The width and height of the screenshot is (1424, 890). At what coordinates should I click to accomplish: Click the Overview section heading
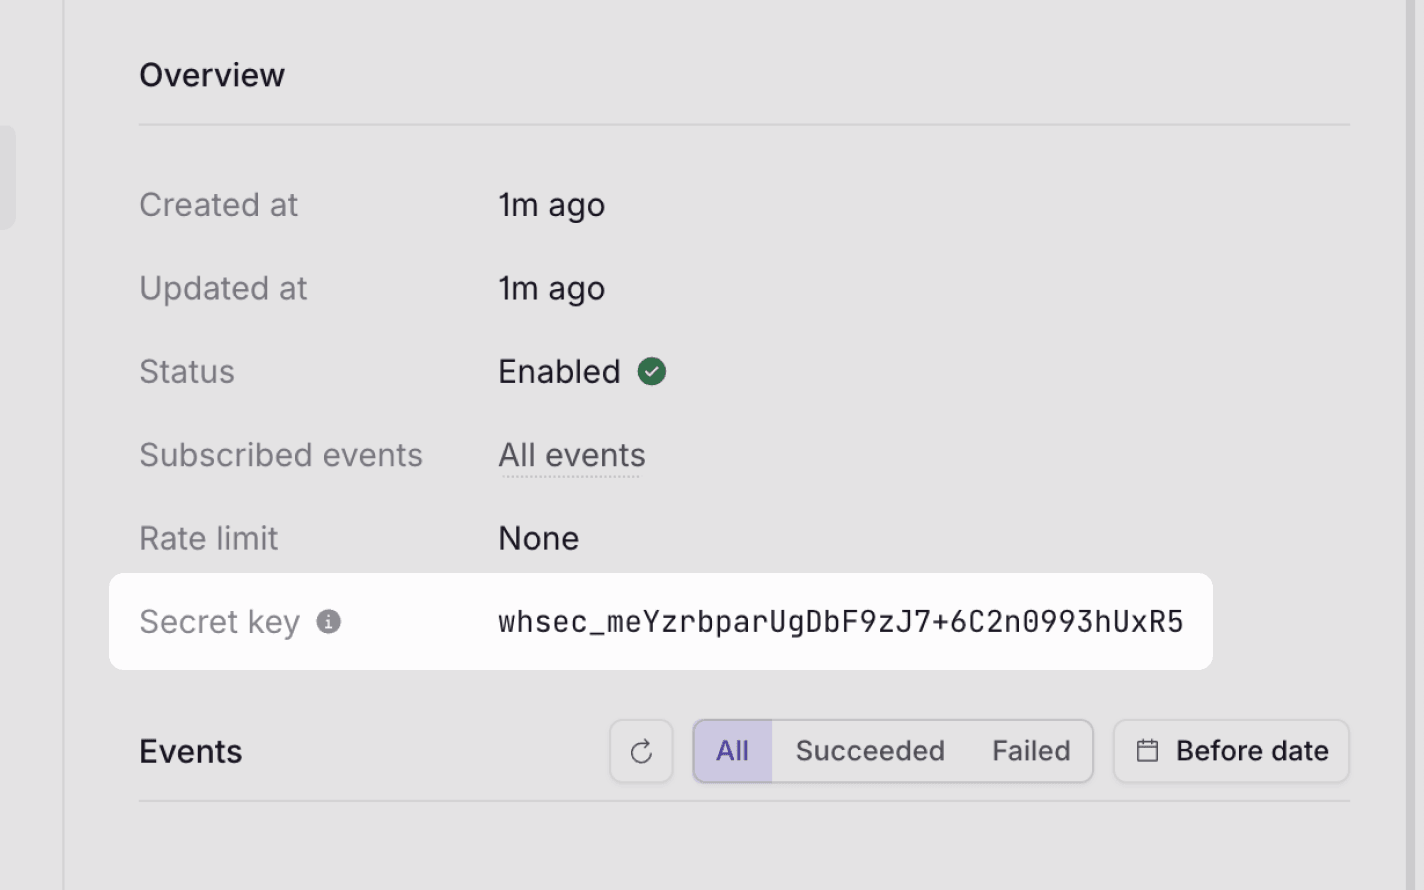point(212,74)
